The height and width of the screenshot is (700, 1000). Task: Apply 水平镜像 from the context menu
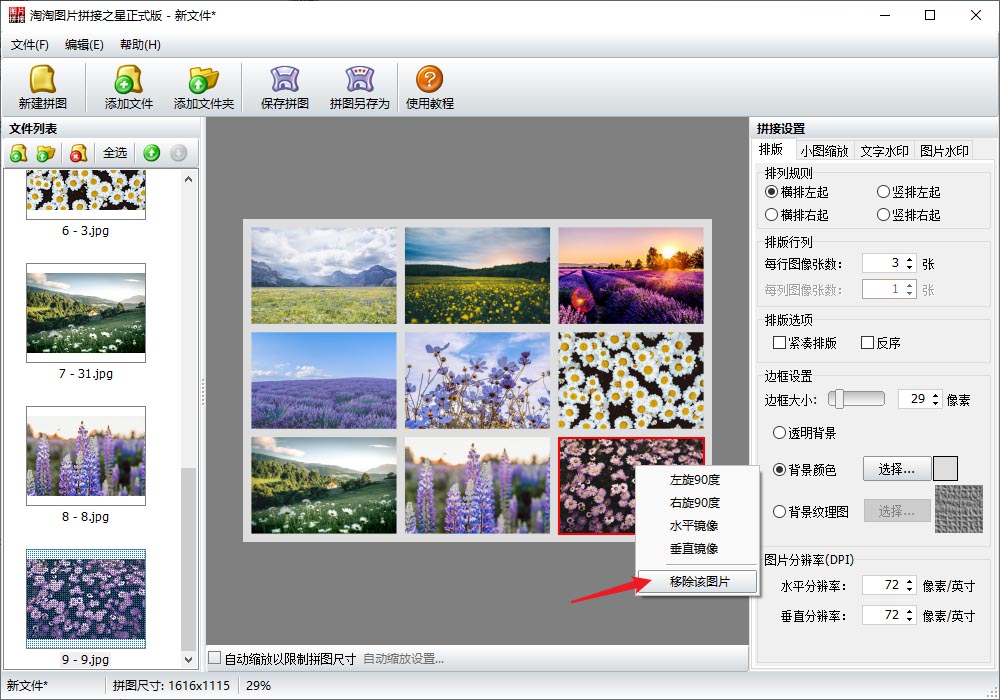pyautogui.click(x=696, y=525)
